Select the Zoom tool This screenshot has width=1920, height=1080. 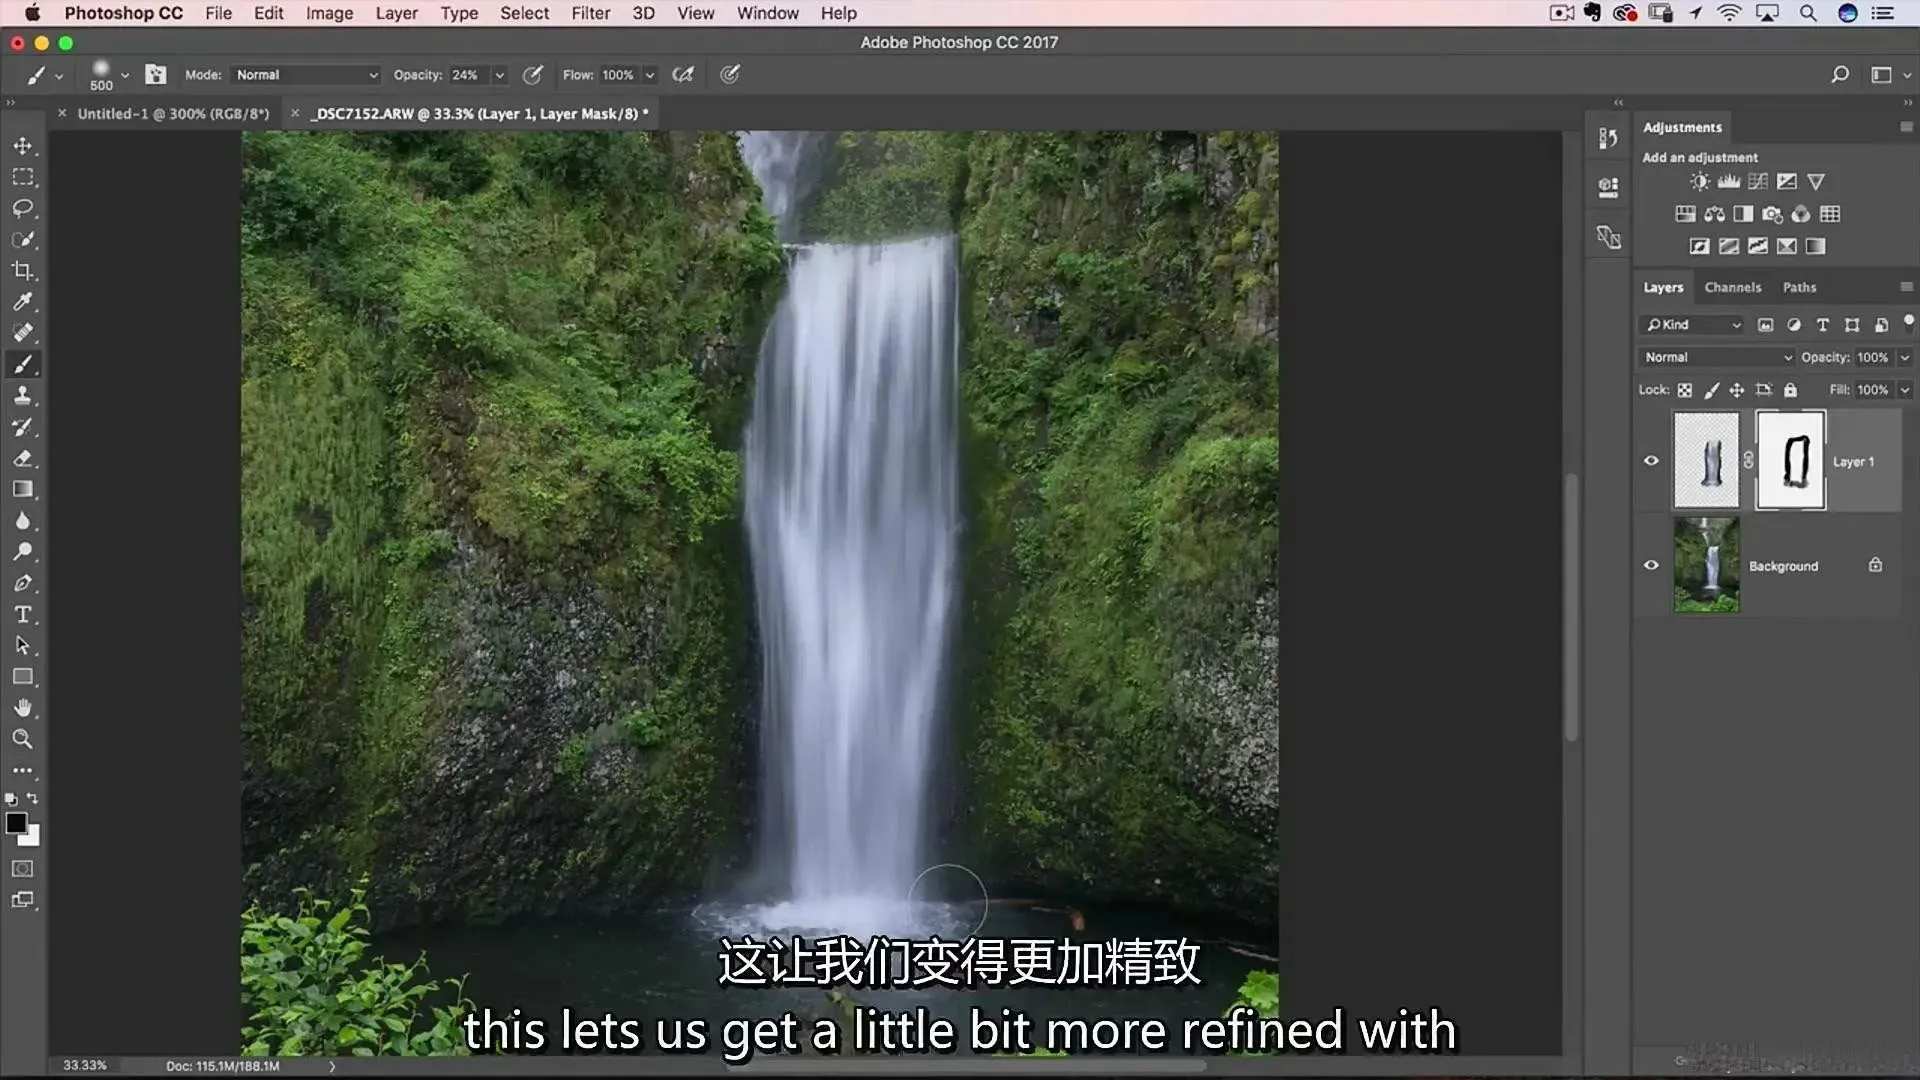point(23,739)
